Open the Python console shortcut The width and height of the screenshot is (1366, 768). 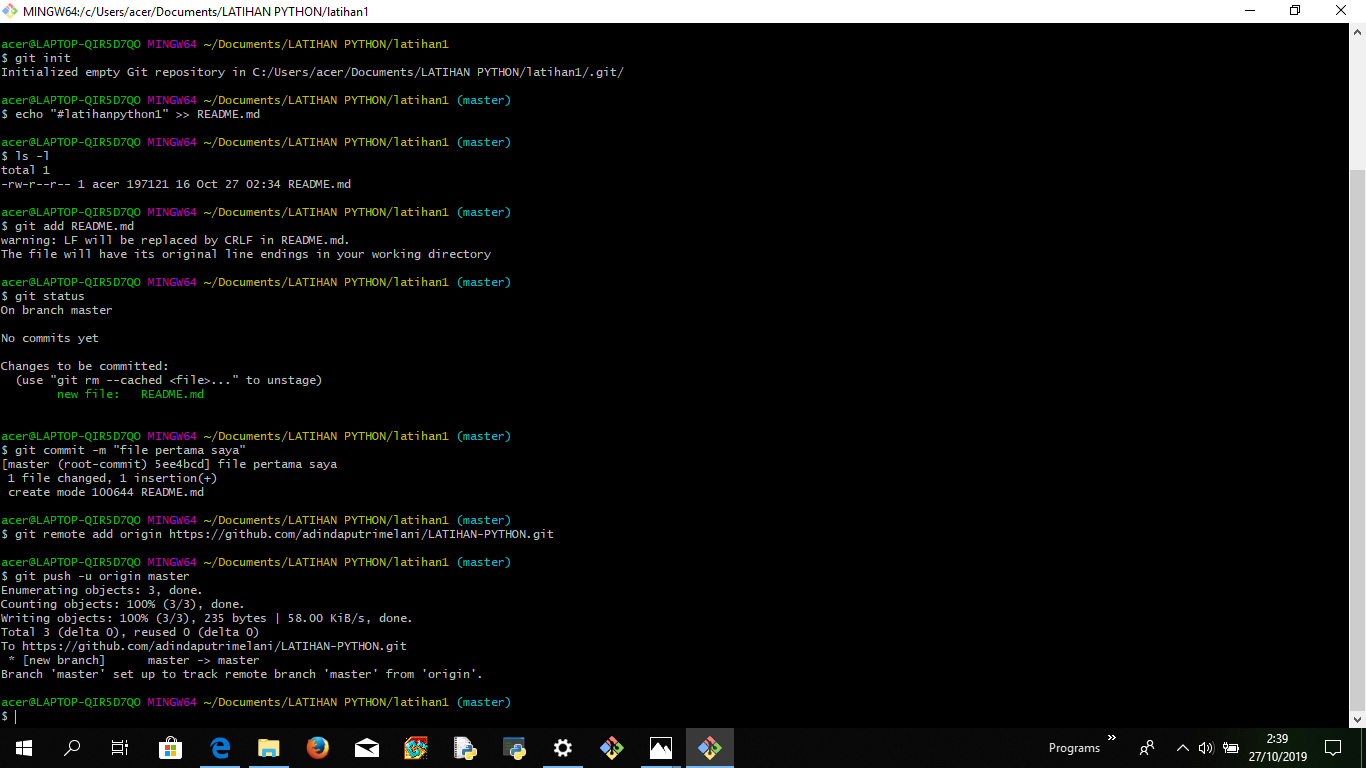[x=513, y=747]
